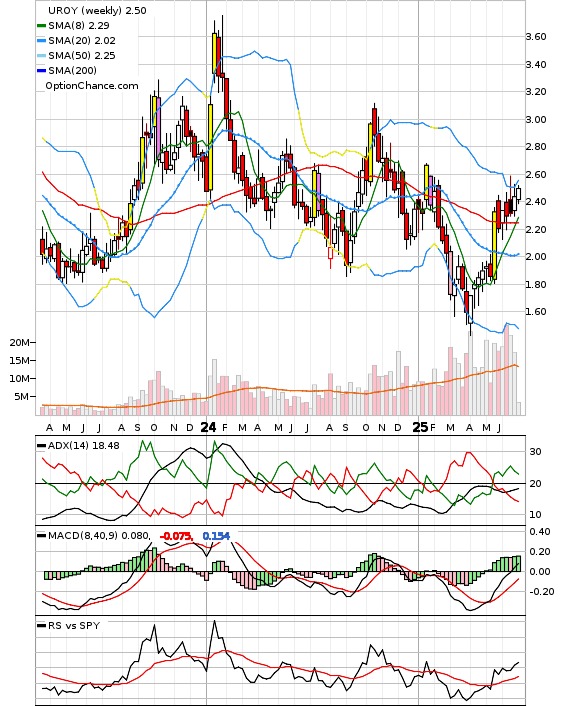Select the bold 25 year marker on axis
The image size is (566, 706).
coord(420,427)
